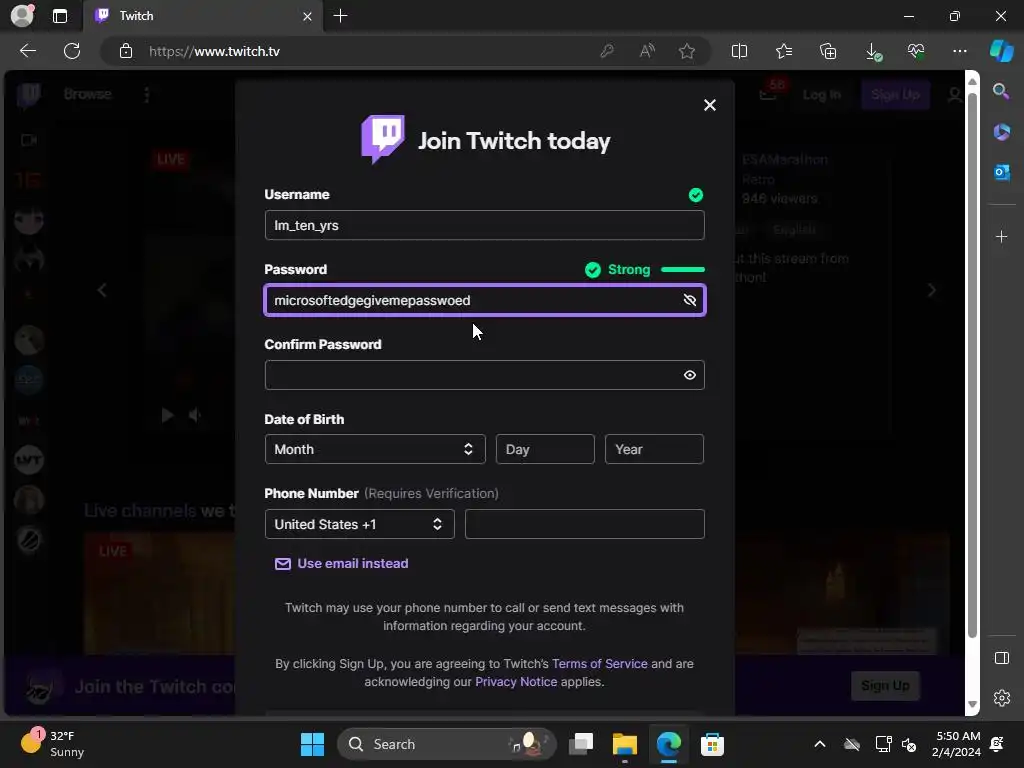Add a sidebar app with plus icon
Viewport: 1024px width, 768px height.
1001,236
